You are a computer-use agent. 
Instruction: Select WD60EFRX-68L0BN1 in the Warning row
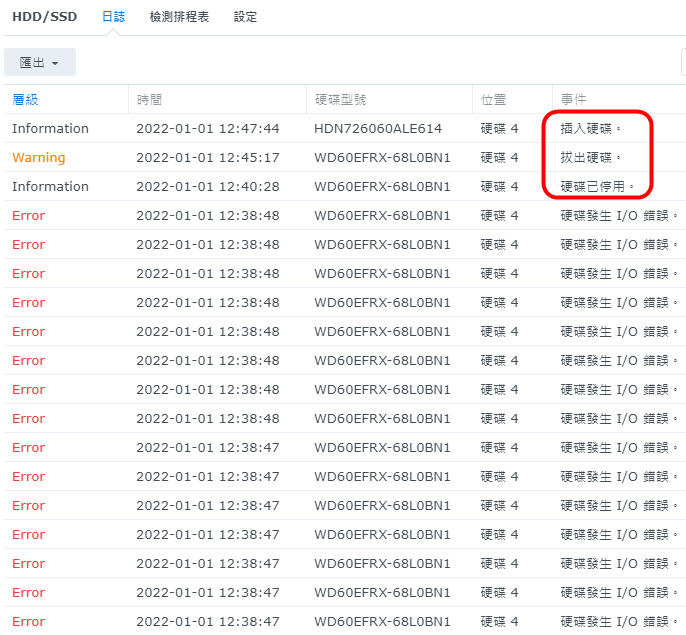(382, 158)
